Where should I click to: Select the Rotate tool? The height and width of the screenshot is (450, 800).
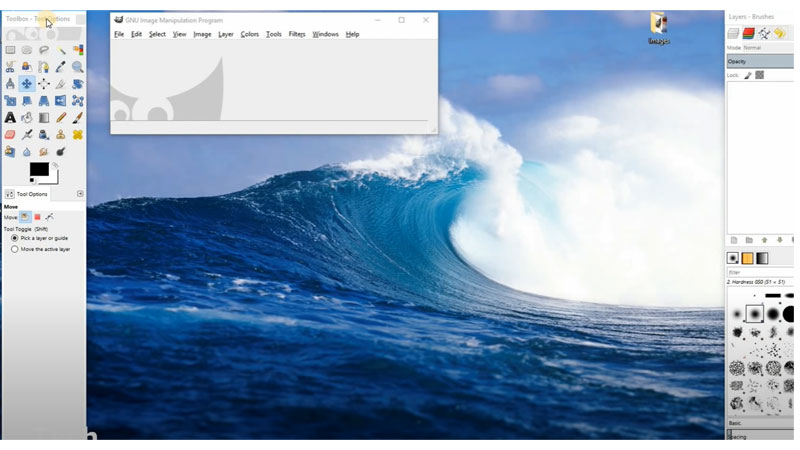point(78,84)
